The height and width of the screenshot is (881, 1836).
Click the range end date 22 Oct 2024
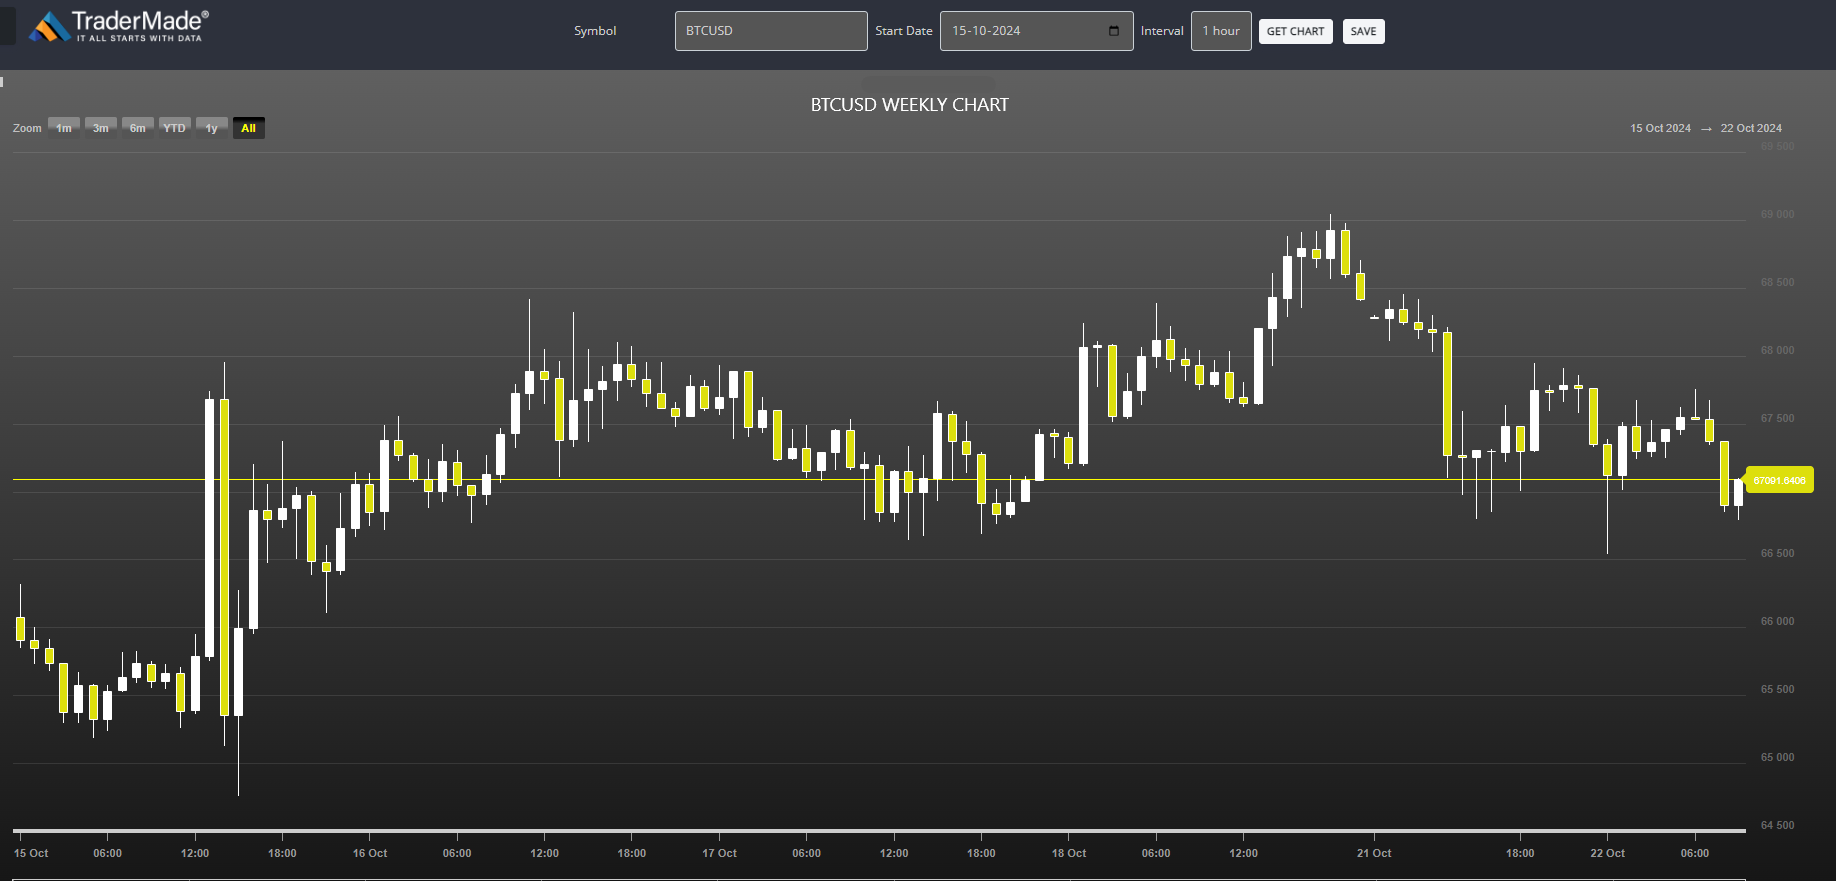(x=1751, y=128)
